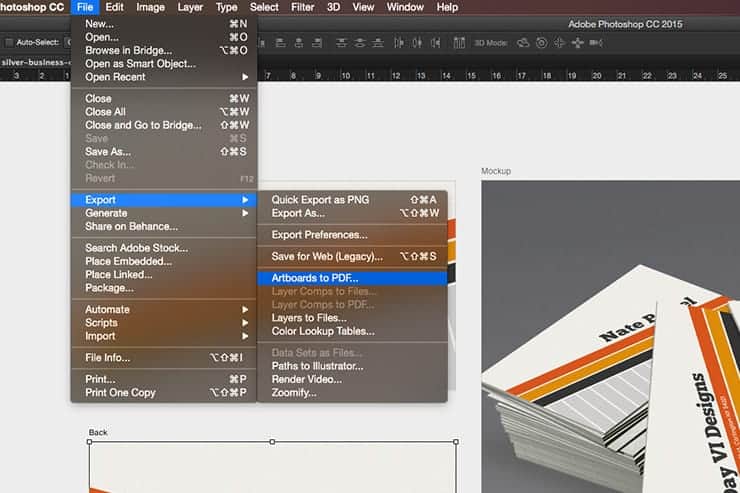Toggle the Auto-Select checkbox
The image size is (740, 493).
click(x=9, y=42)
